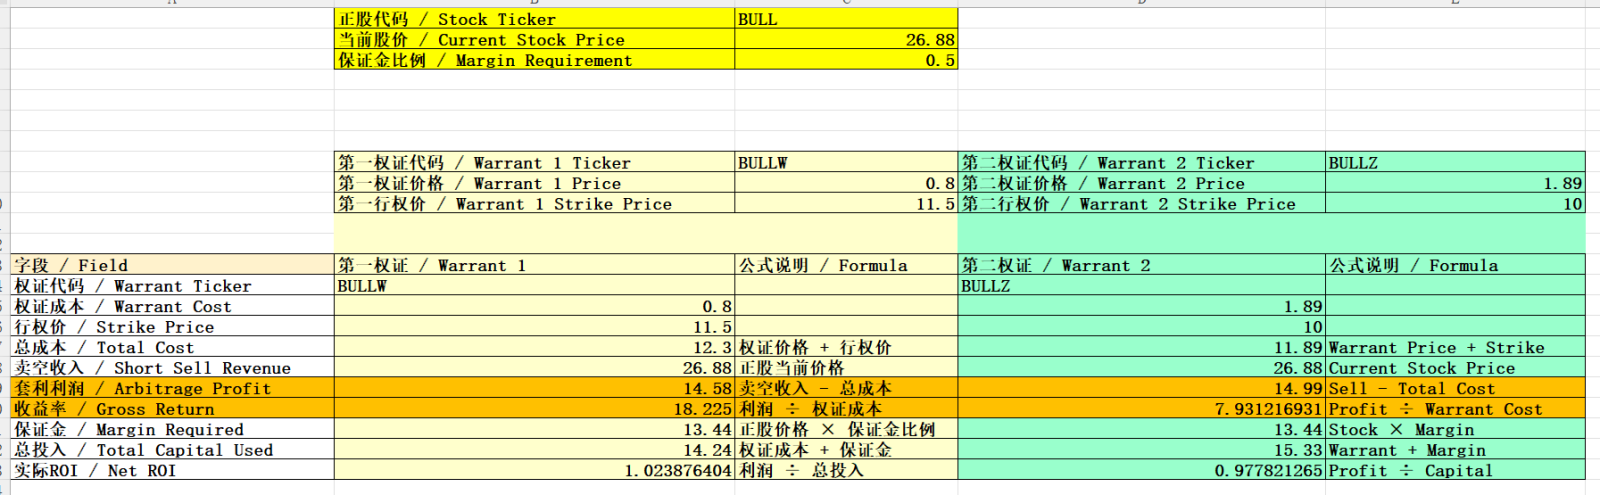The image size is (1600, 495).
Task: Select the 'Profit ÷ Warrant Cost' formula cell
Action: tap(1455, 409)
